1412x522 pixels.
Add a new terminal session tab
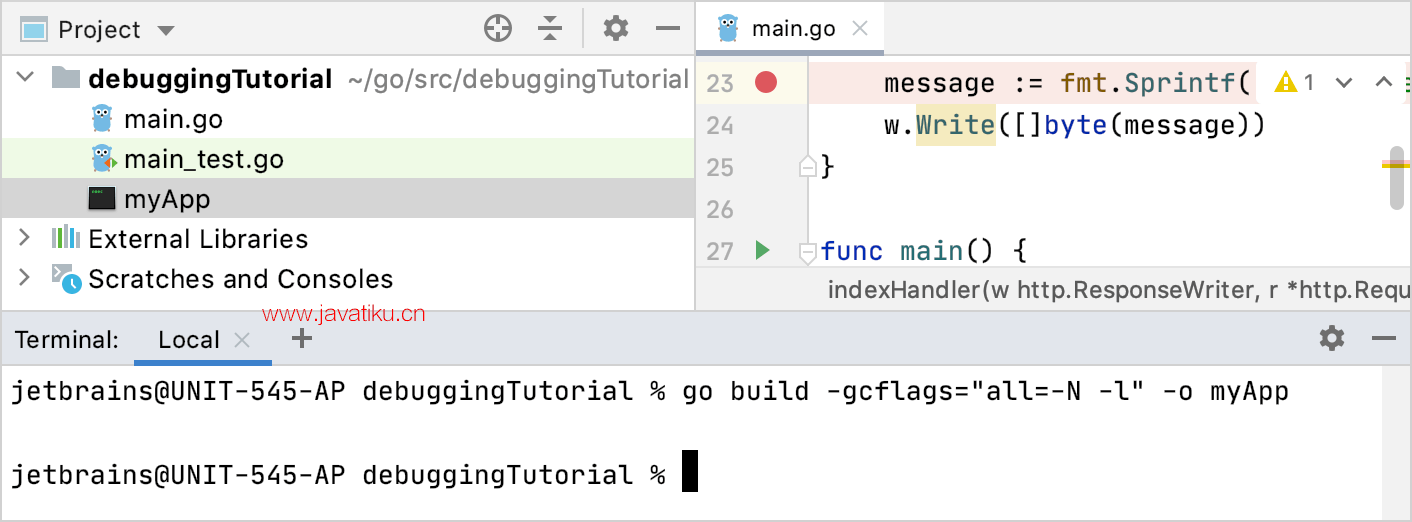tap(302, 339)
